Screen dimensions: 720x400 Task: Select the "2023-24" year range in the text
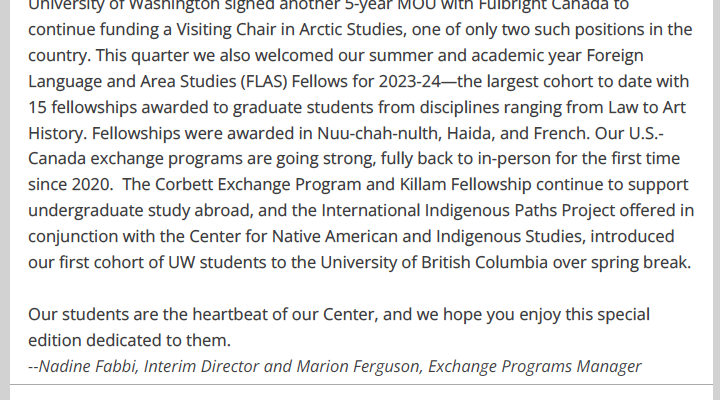point(409,81)
